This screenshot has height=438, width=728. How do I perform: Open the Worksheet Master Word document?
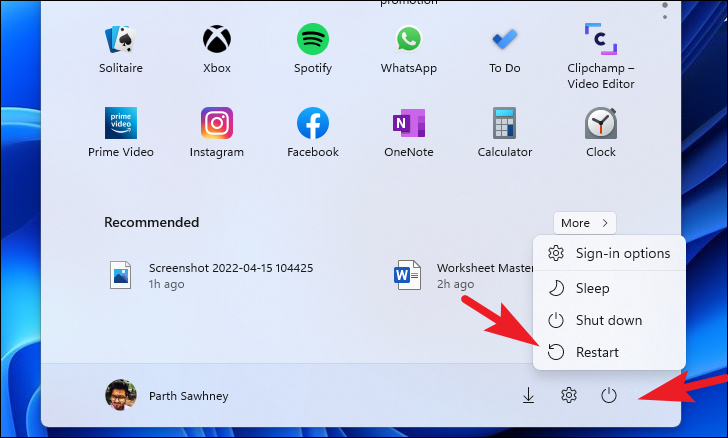pyautogui.click(x=462, y=275)
